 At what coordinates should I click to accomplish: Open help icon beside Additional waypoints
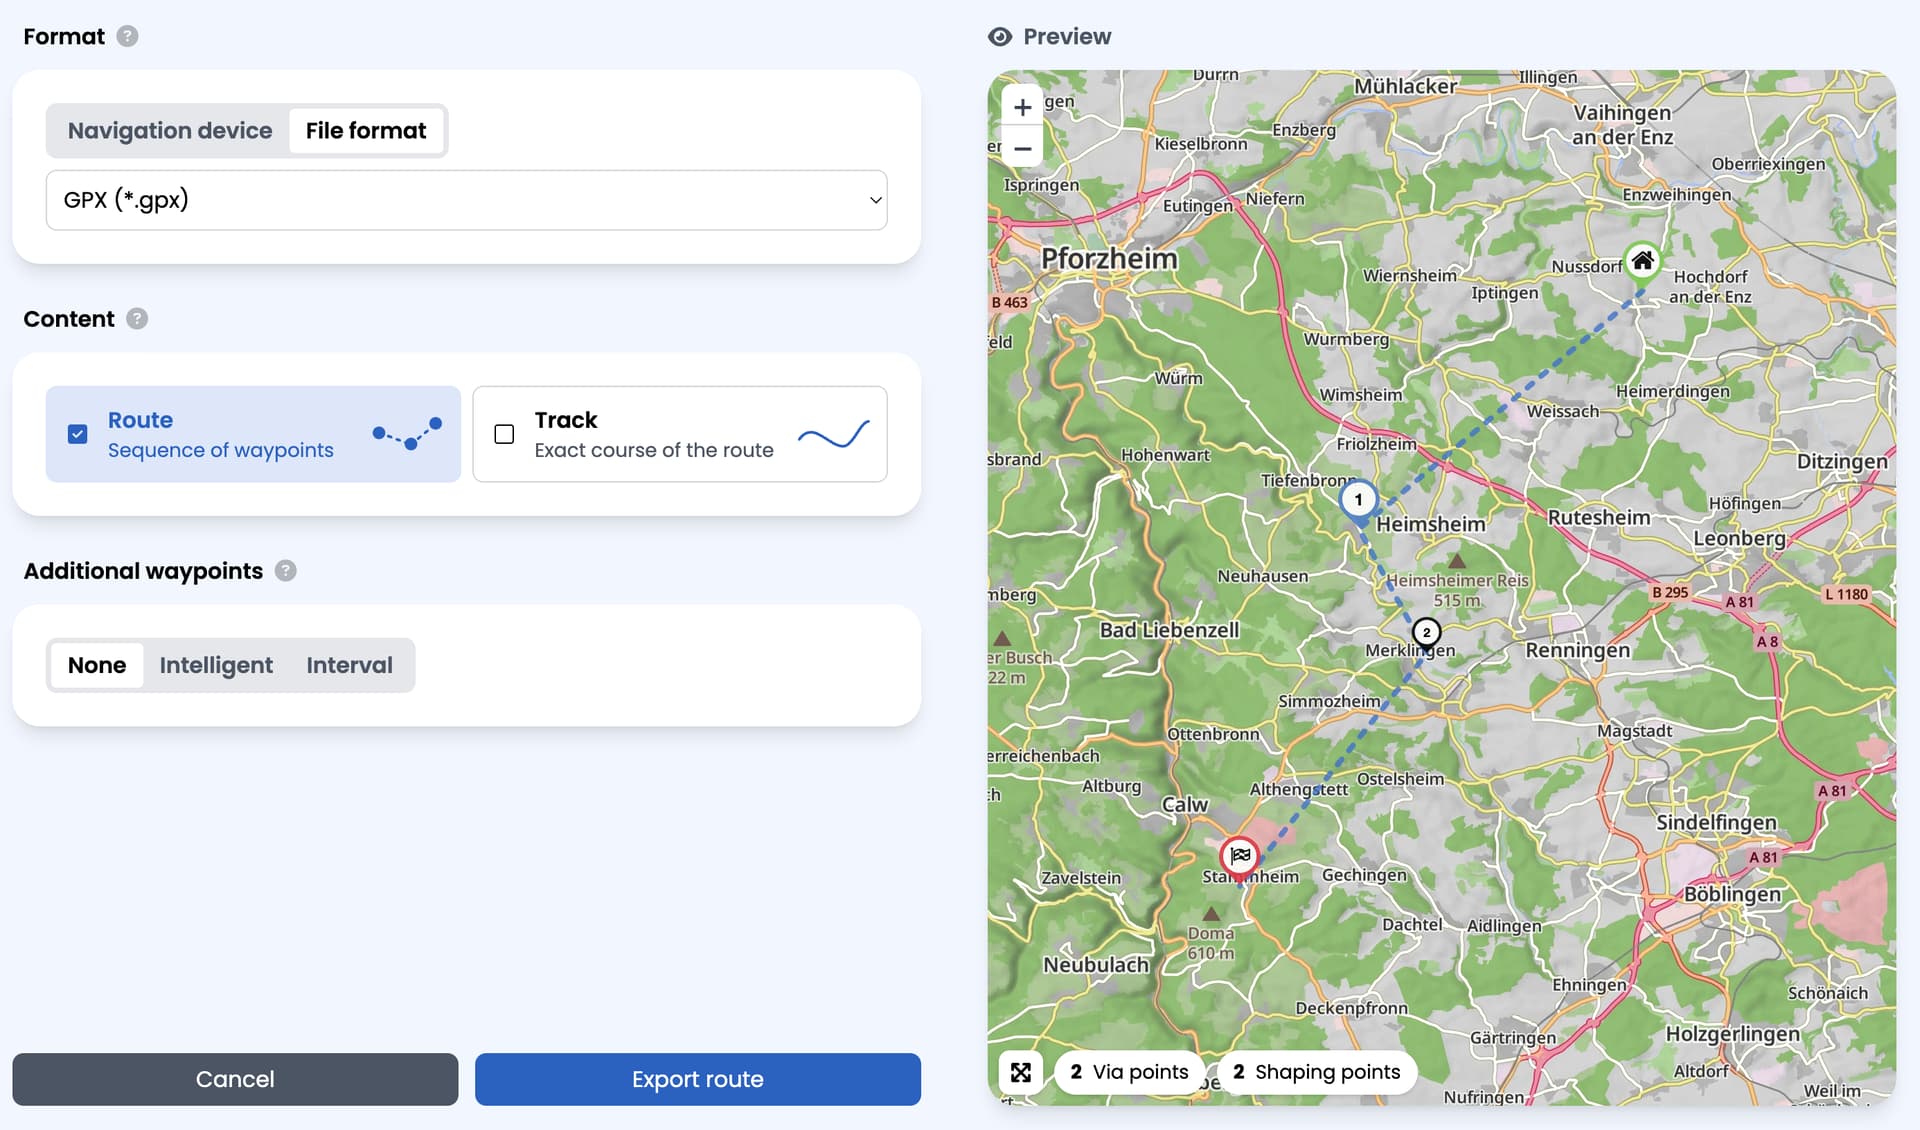click(286, 570)
